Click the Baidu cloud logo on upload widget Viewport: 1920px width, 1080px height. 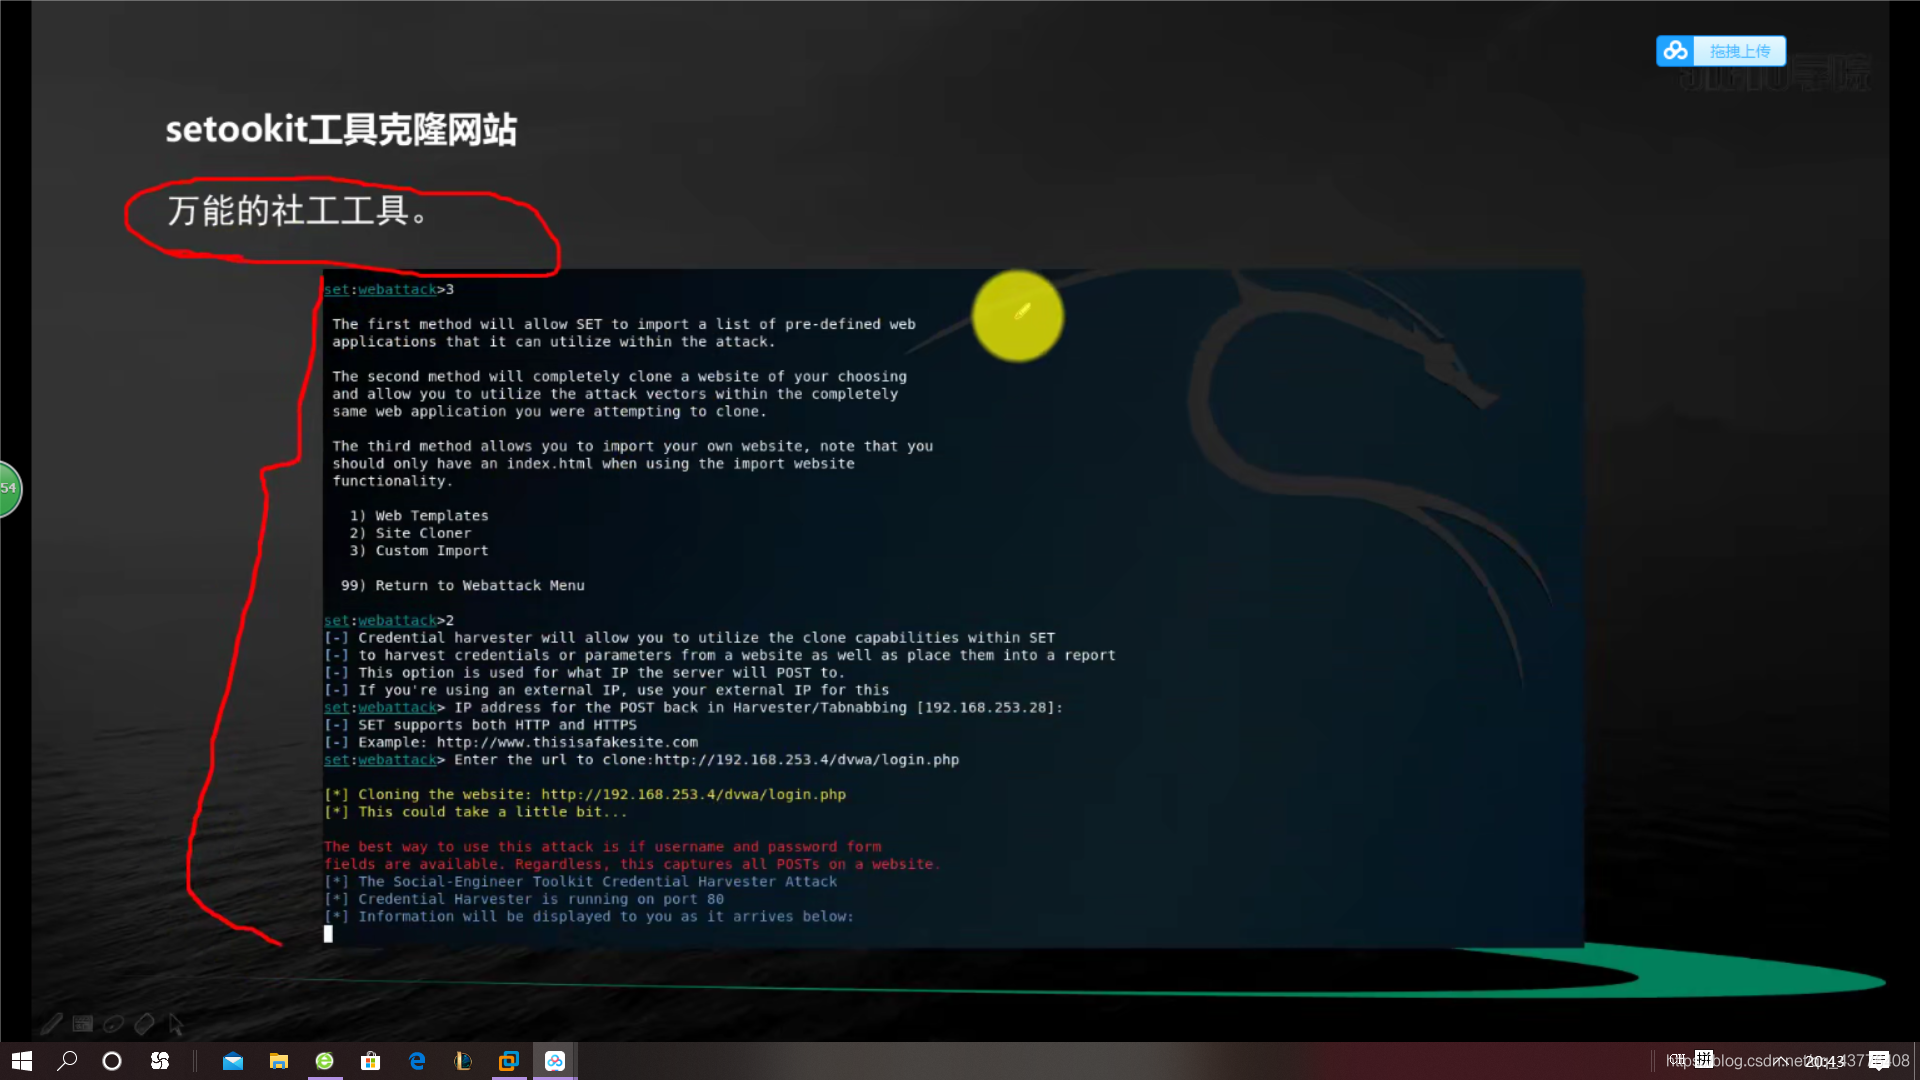[1676, 50]
